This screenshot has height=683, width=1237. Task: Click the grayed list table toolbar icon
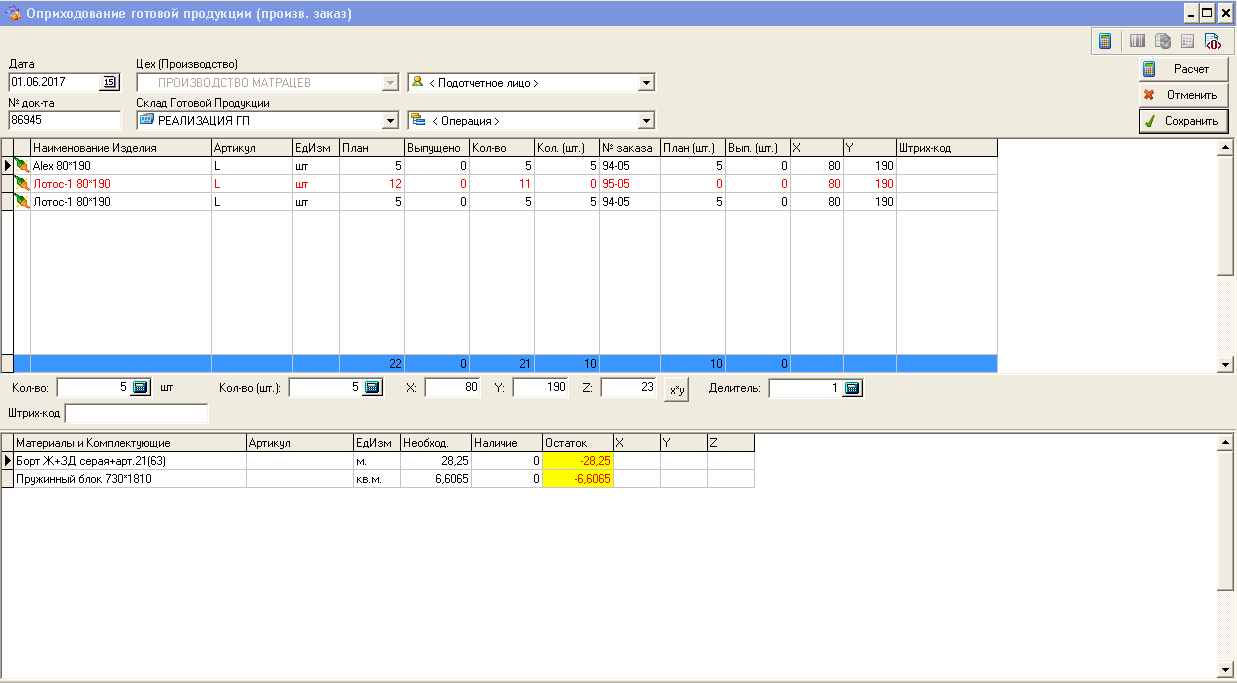[1188, 41]
